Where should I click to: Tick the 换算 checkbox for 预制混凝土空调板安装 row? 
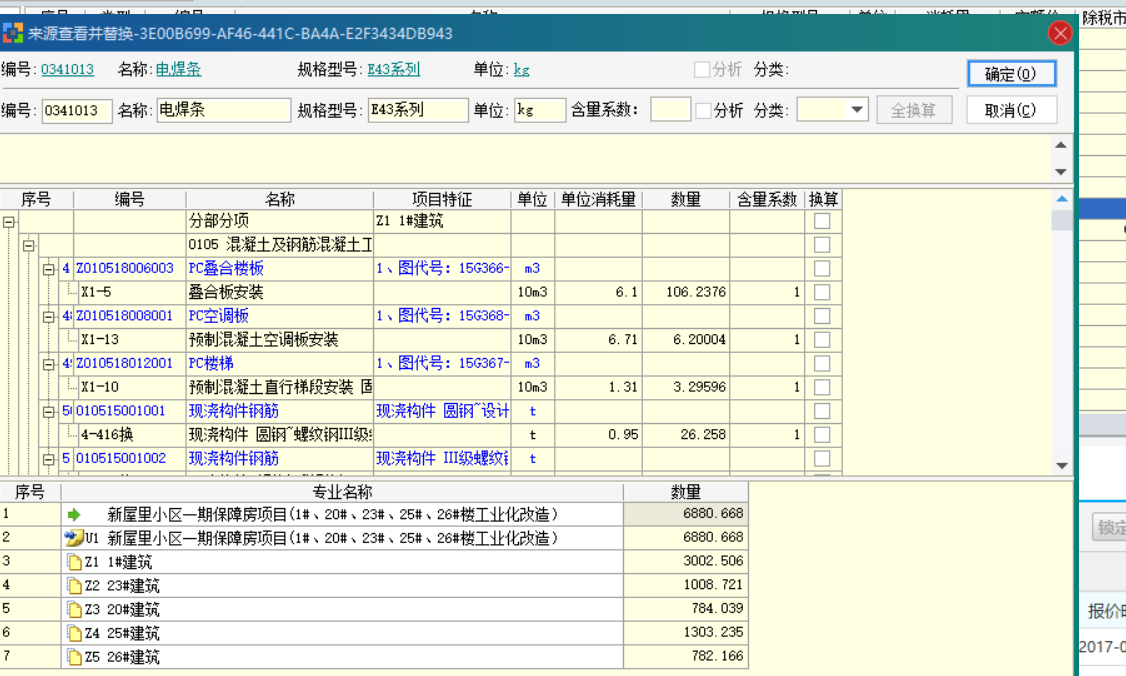pyautogui.click(x=822, y=340)
